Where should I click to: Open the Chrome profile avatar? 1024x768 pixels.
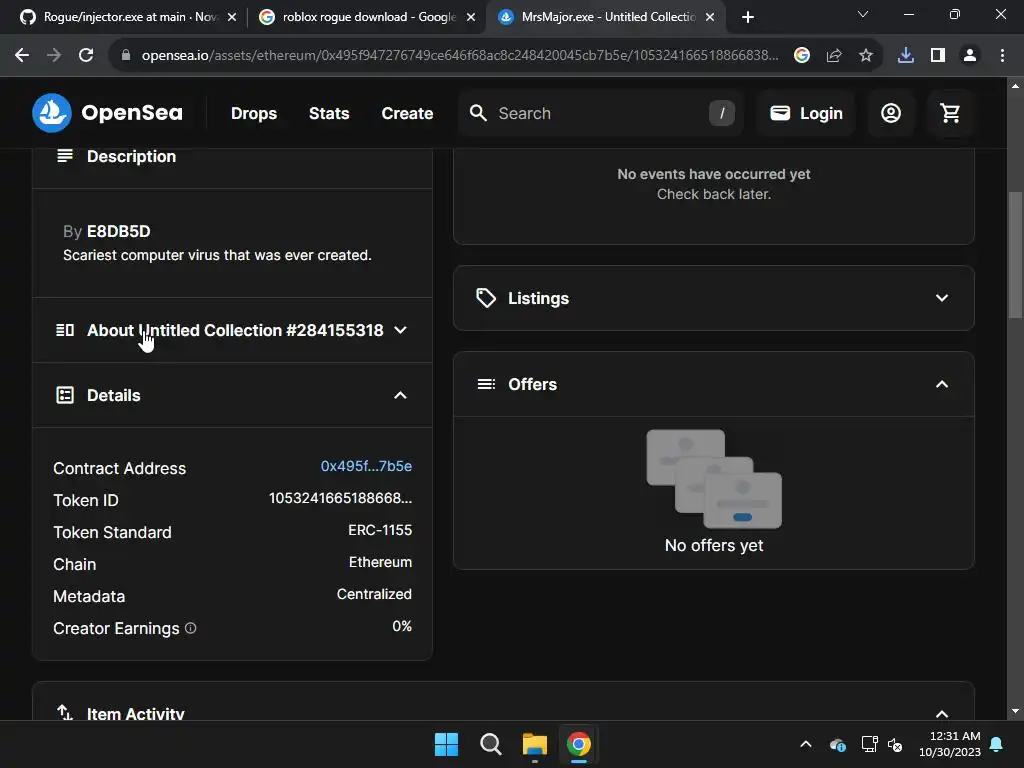[x=970, y=56]
